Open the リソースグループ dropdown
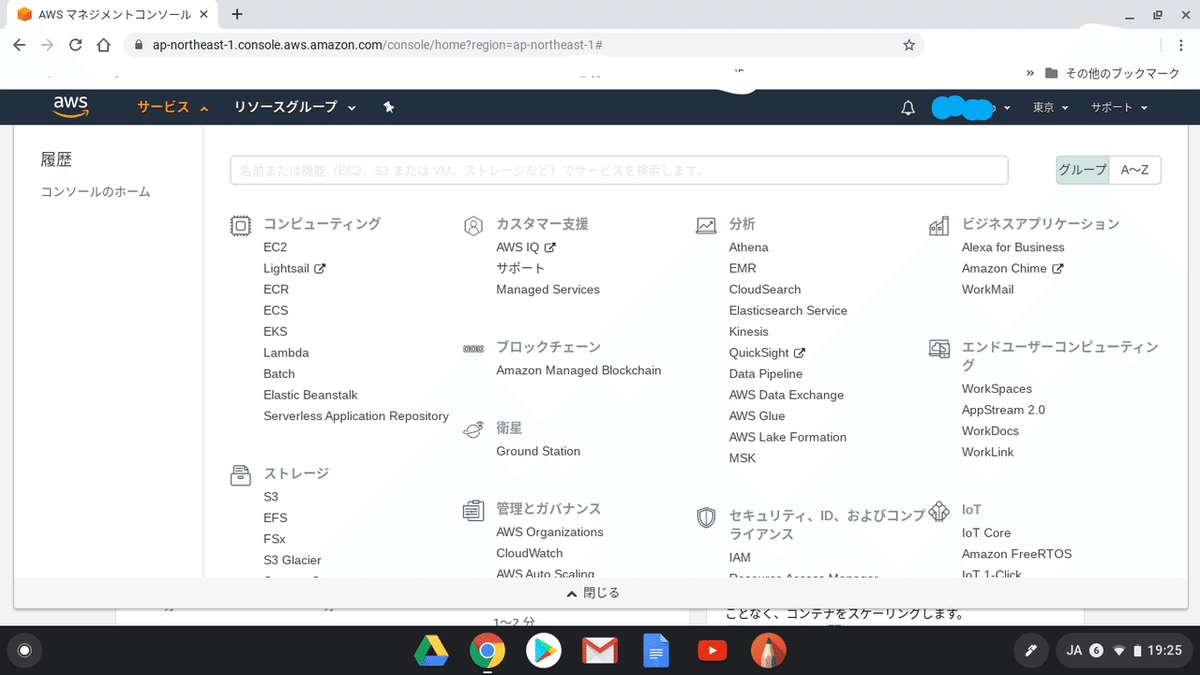Screen dimensions: 1200x675 (x=295, y=107)
